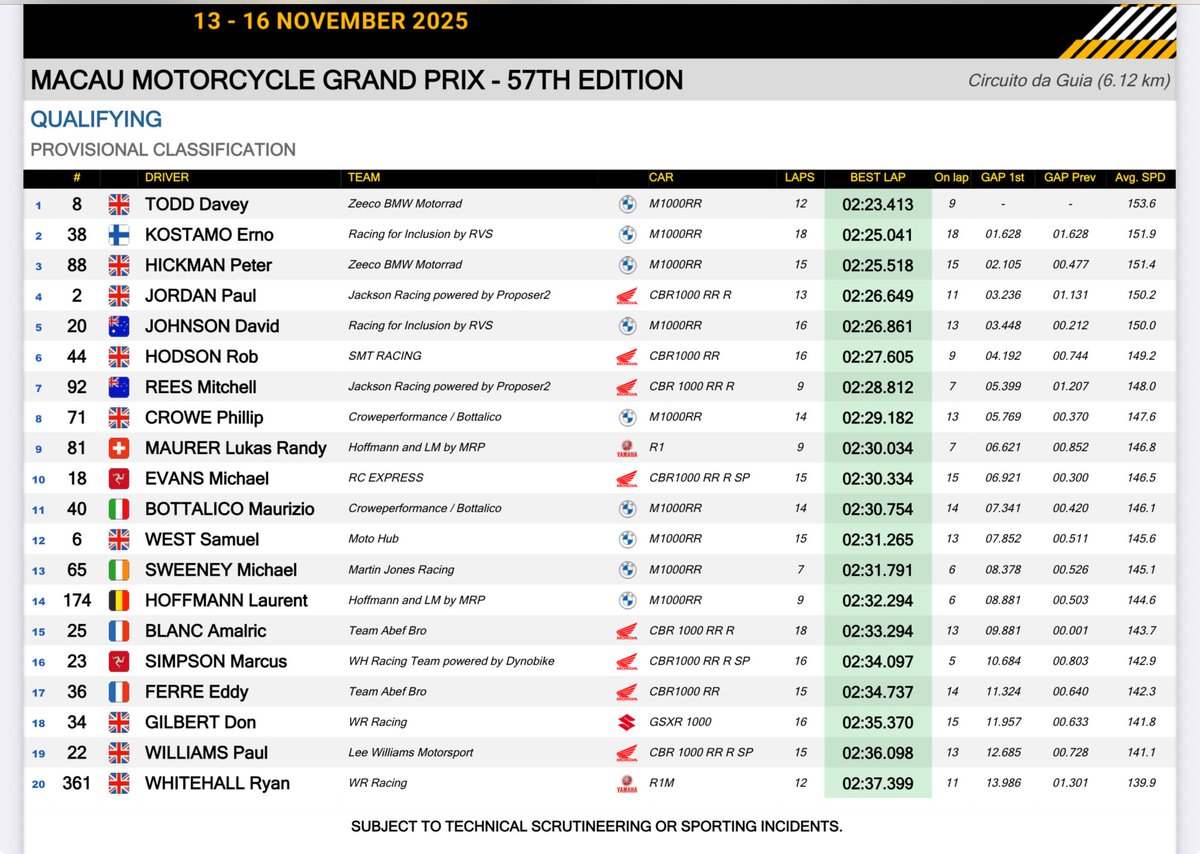Click the Finnish flag next to Kostamo Erno
1200x854 pixels.
coord(117,234)
